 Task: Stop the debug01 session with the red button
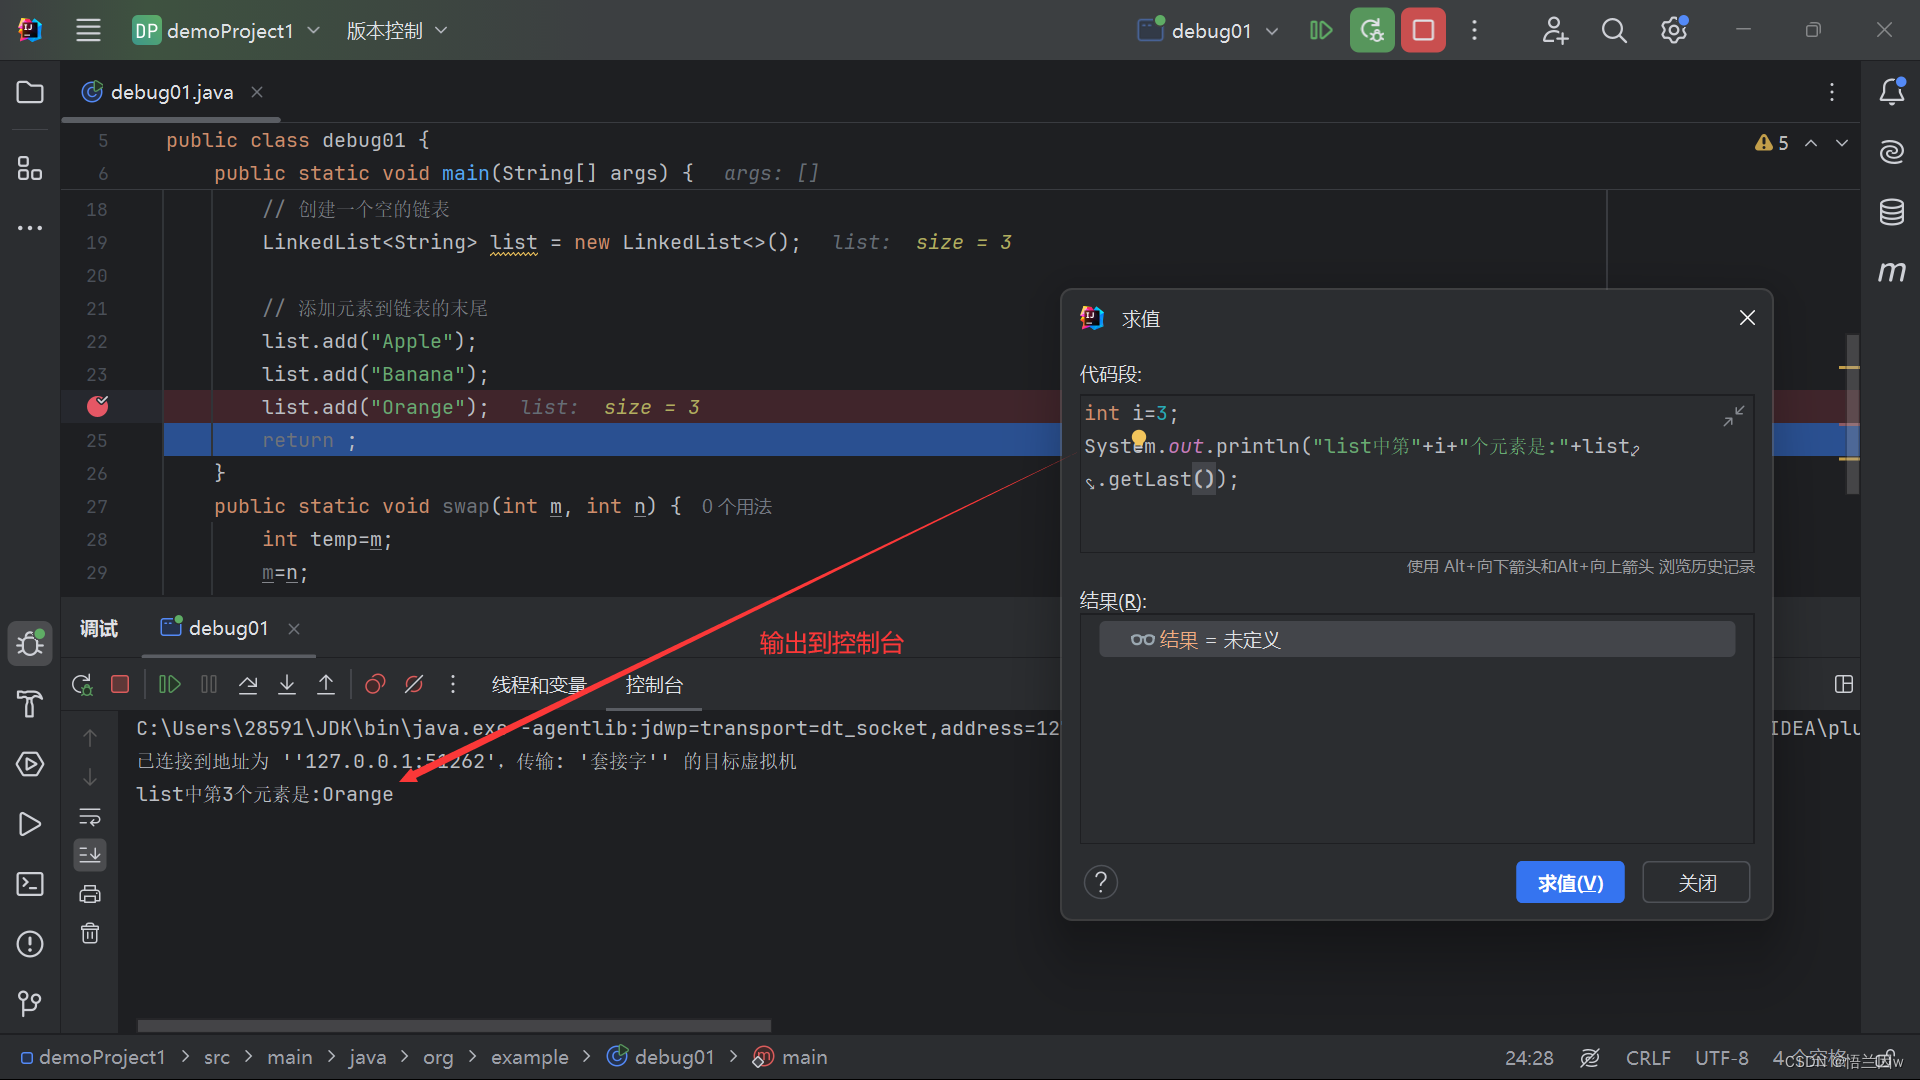1423,30
